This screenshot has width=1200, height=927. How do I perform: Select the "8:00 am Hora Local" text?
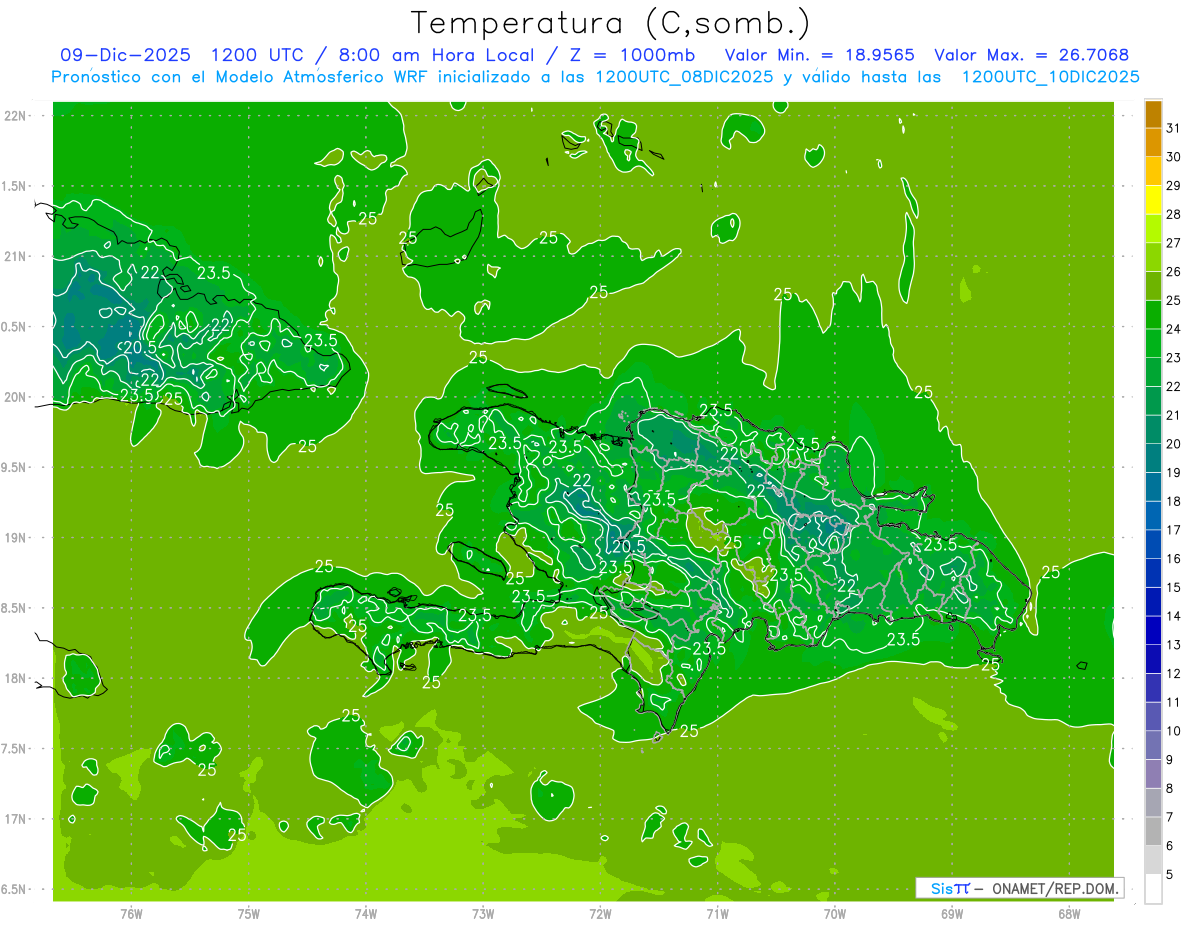pos(439,55)
